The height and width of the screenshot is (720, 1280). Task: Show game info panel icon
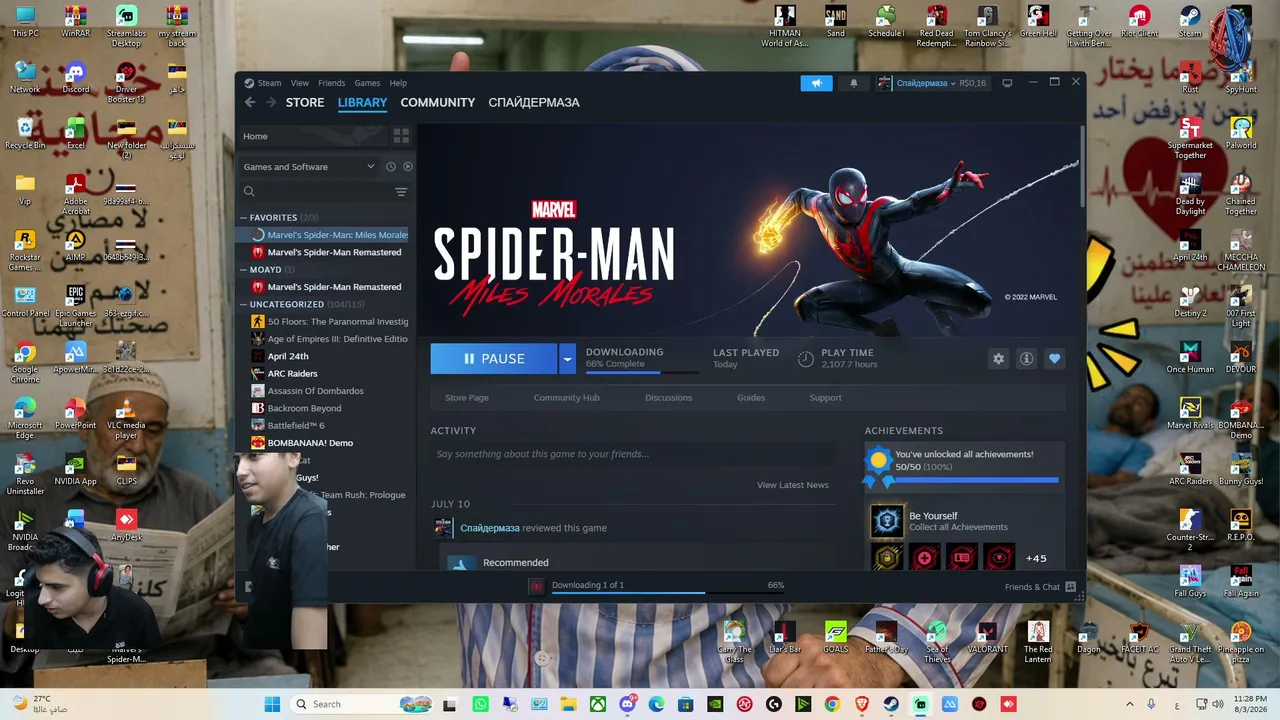tap(1026, 358)
